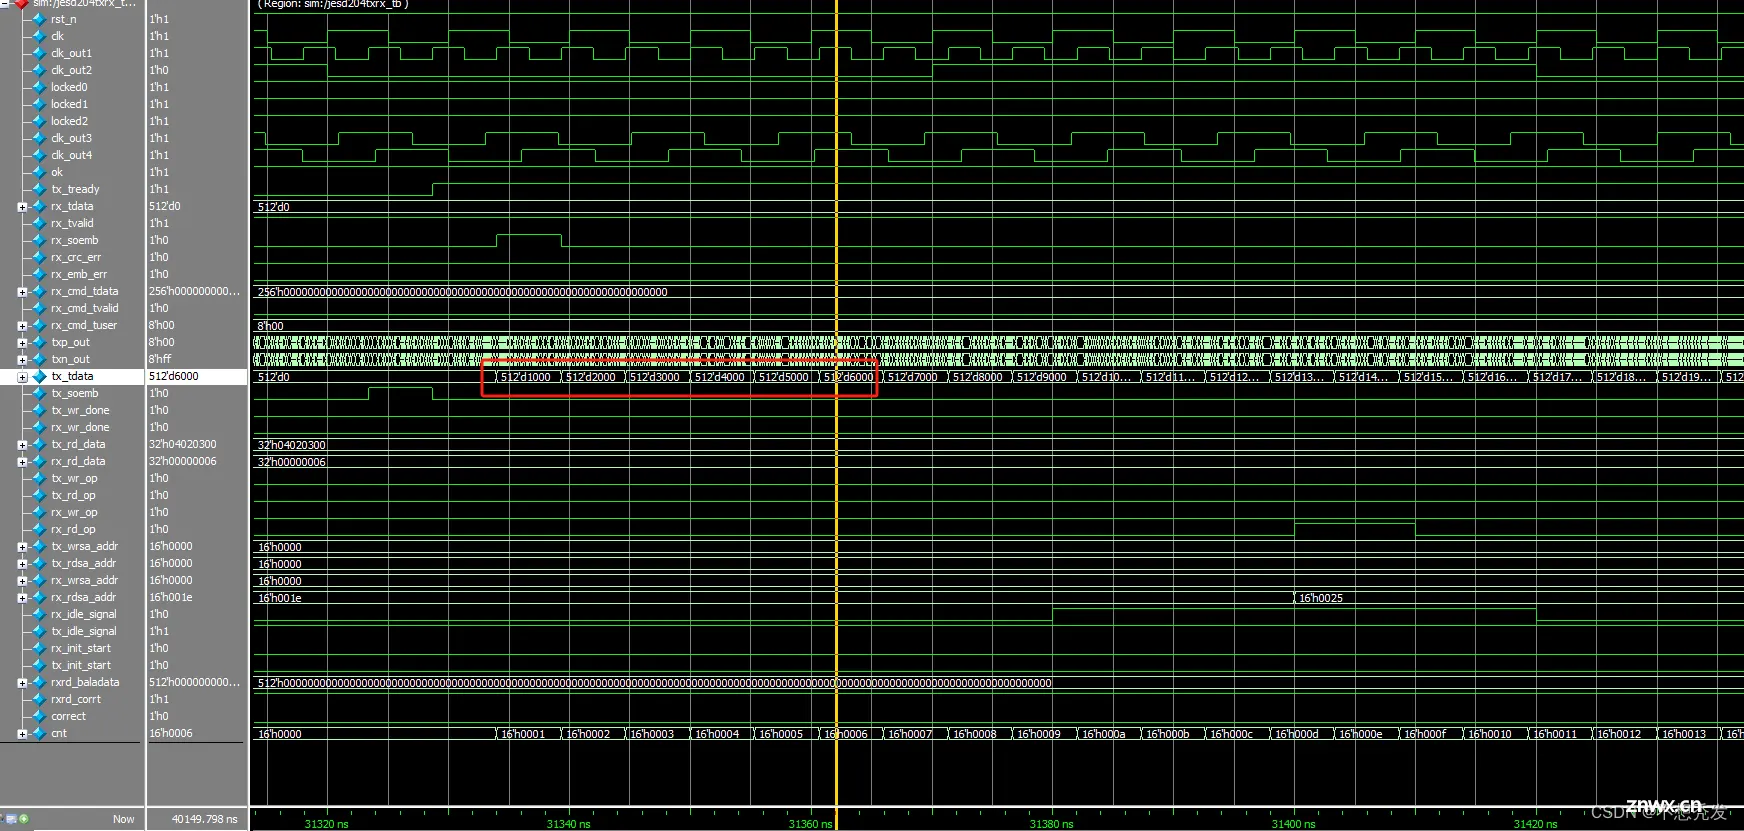The width and height of the screenshot is (1744, 831).
Task: Select the tx_rd_op signal name
Action: (x=73, y=495)
